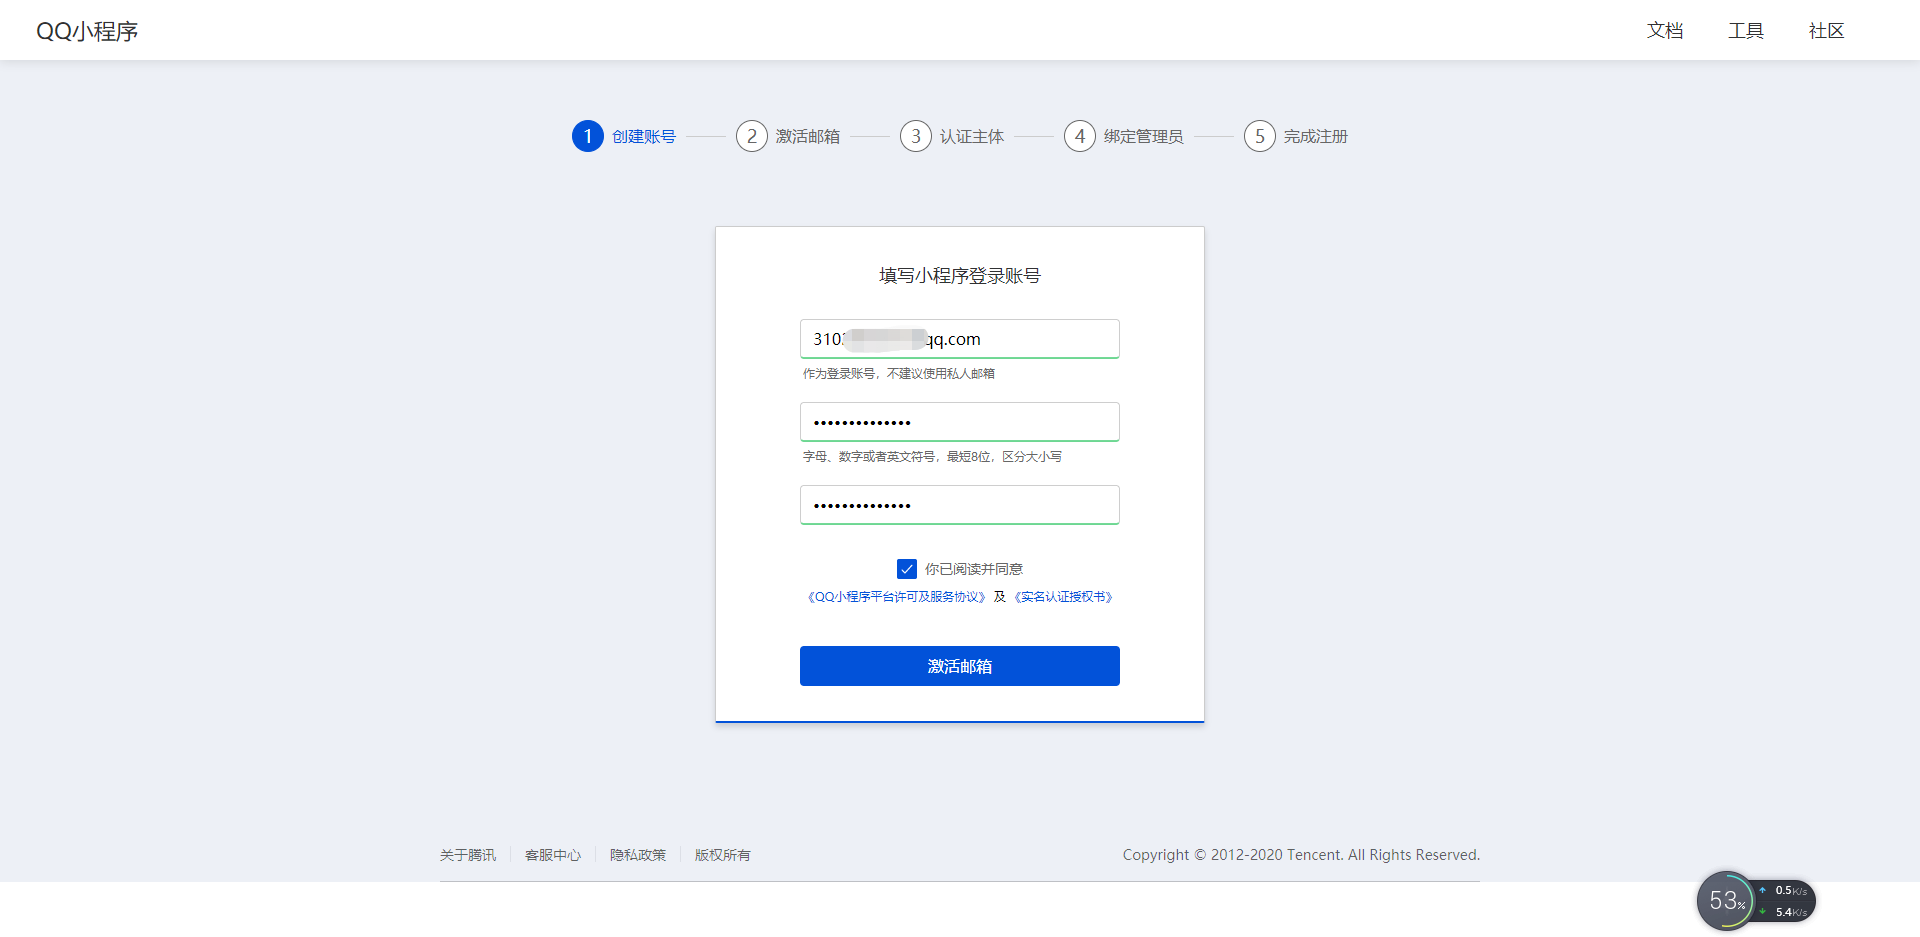Open 《实名认证授权书》 link
Image resolution: width=1920 pixels, height=937 pixels.
(1064, 597)
